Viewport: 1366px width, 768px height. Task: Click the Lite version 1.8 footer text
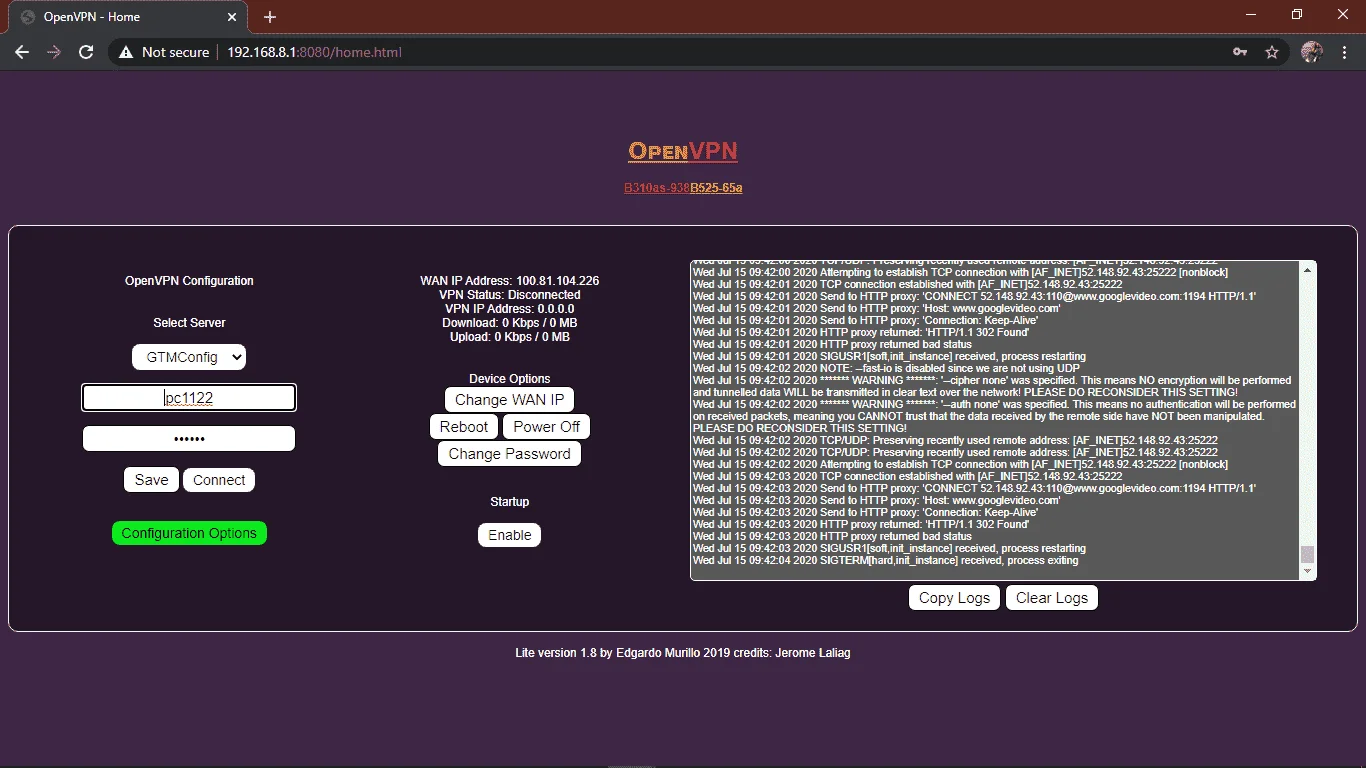pyautogui.click(x=683, y=653)
